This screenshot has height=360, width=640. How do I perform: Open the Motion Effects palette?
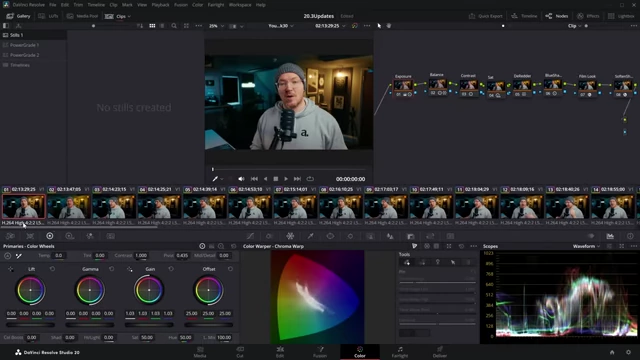coord(111,236)
